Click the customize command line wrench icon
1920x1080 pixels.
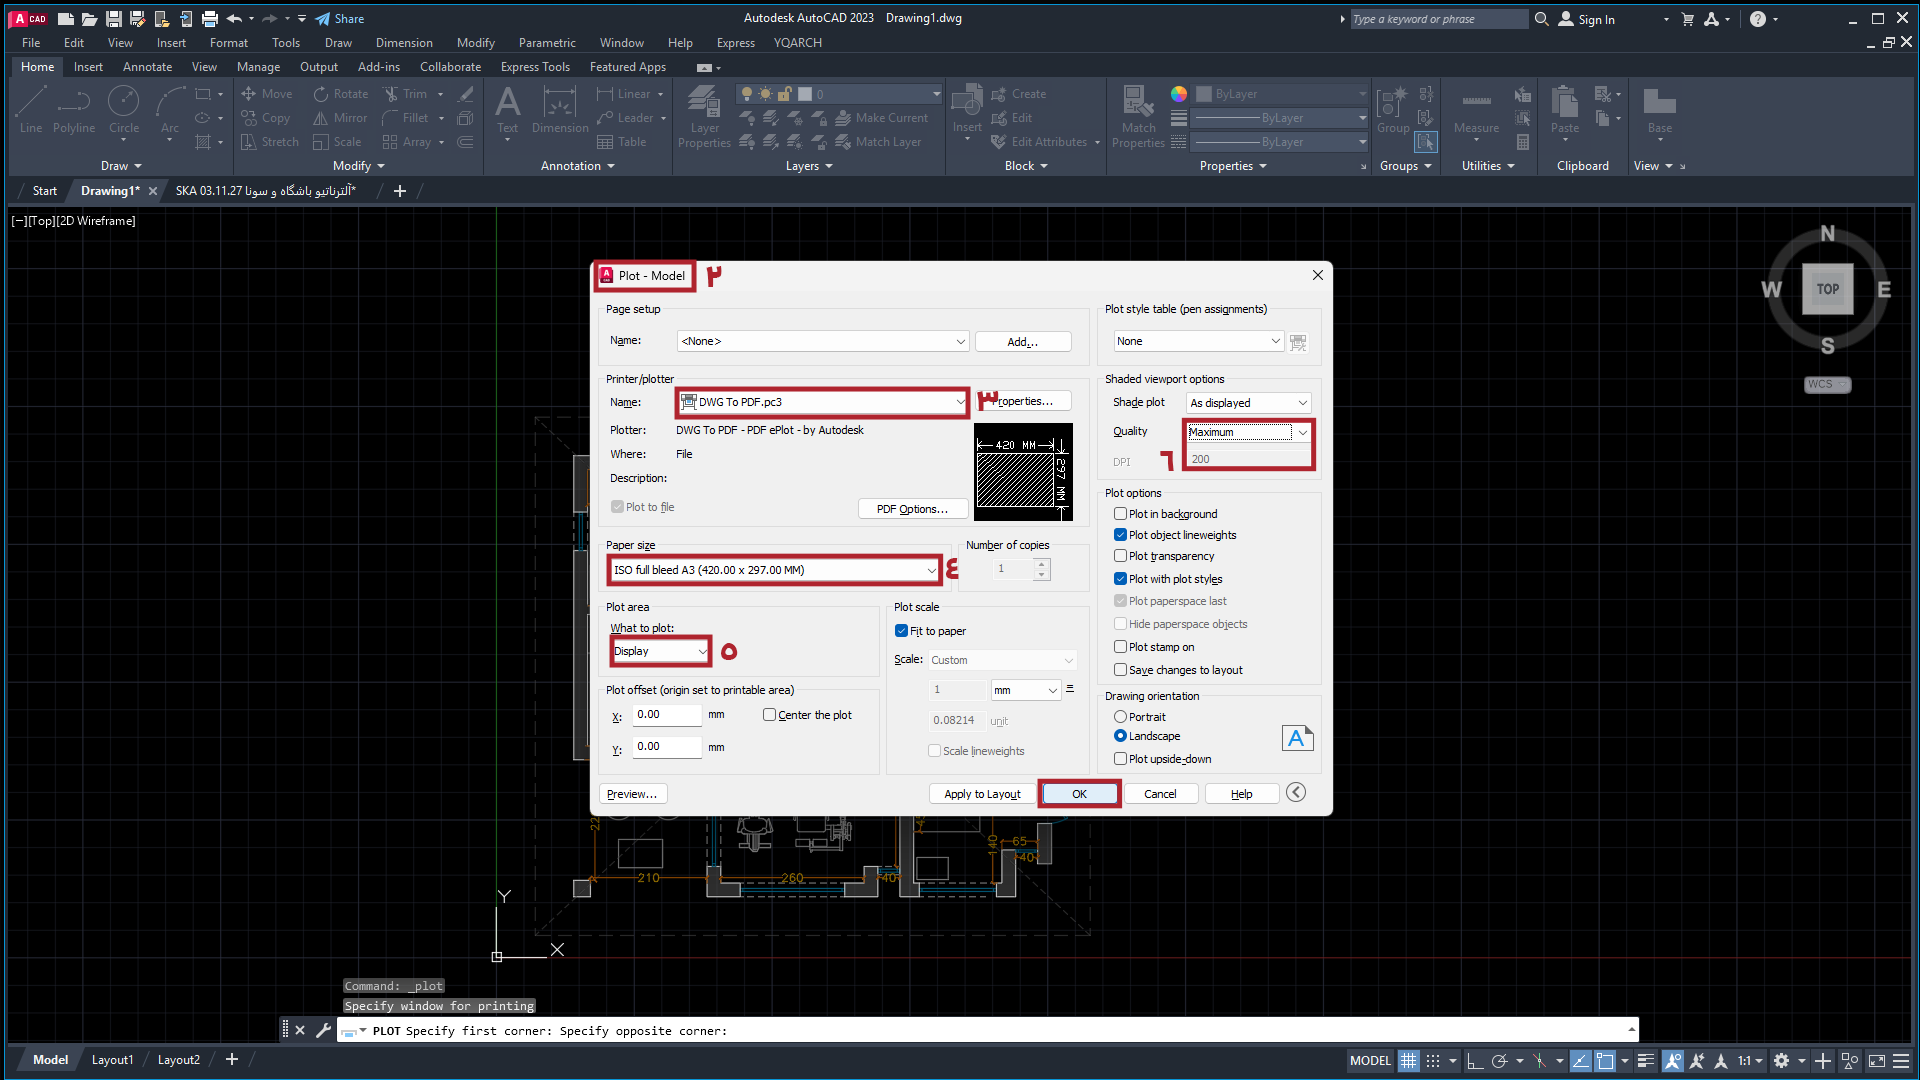click(x=323, y=1030)
